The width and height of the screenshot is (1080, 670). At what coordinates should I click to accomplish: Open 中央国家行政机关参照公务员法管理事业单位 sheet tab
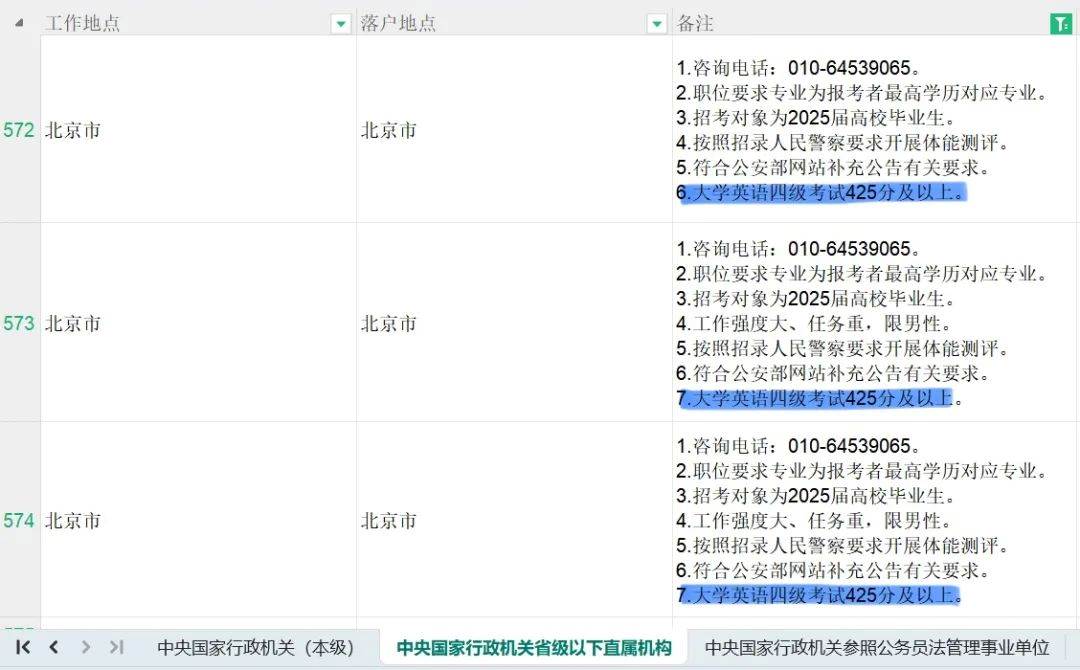tap(876, 647)
